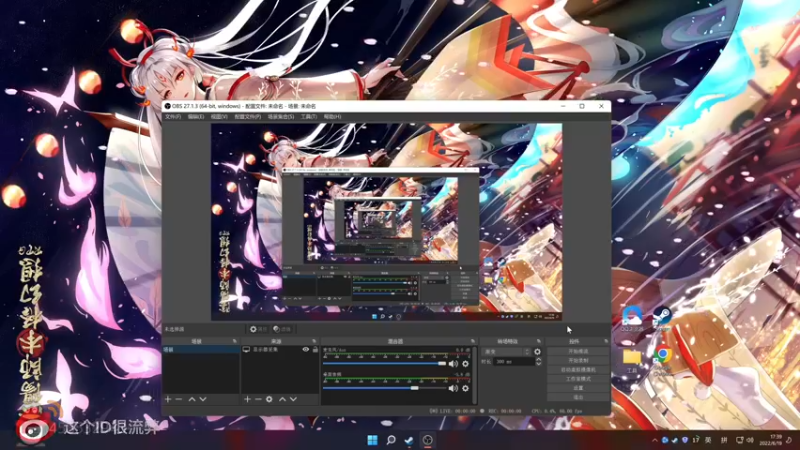This screenshot has width=800, height=450.
Task: Click Start Recording in Controls
Action: [578, 361]
